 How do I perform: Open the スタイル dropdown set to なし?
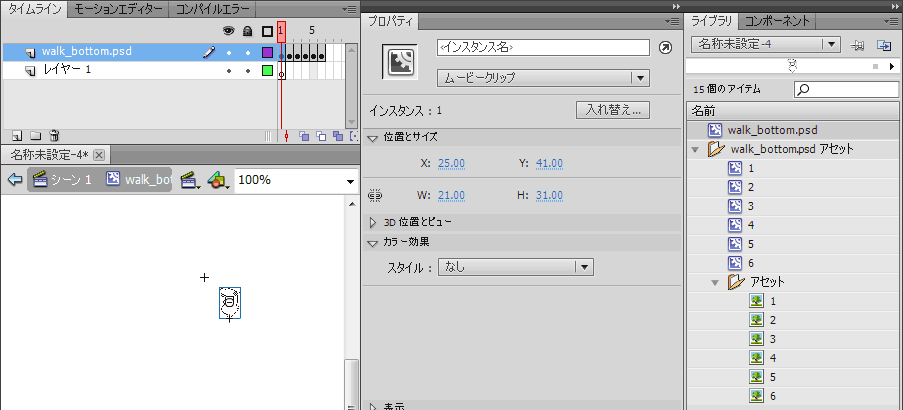[x=585, y=267]
